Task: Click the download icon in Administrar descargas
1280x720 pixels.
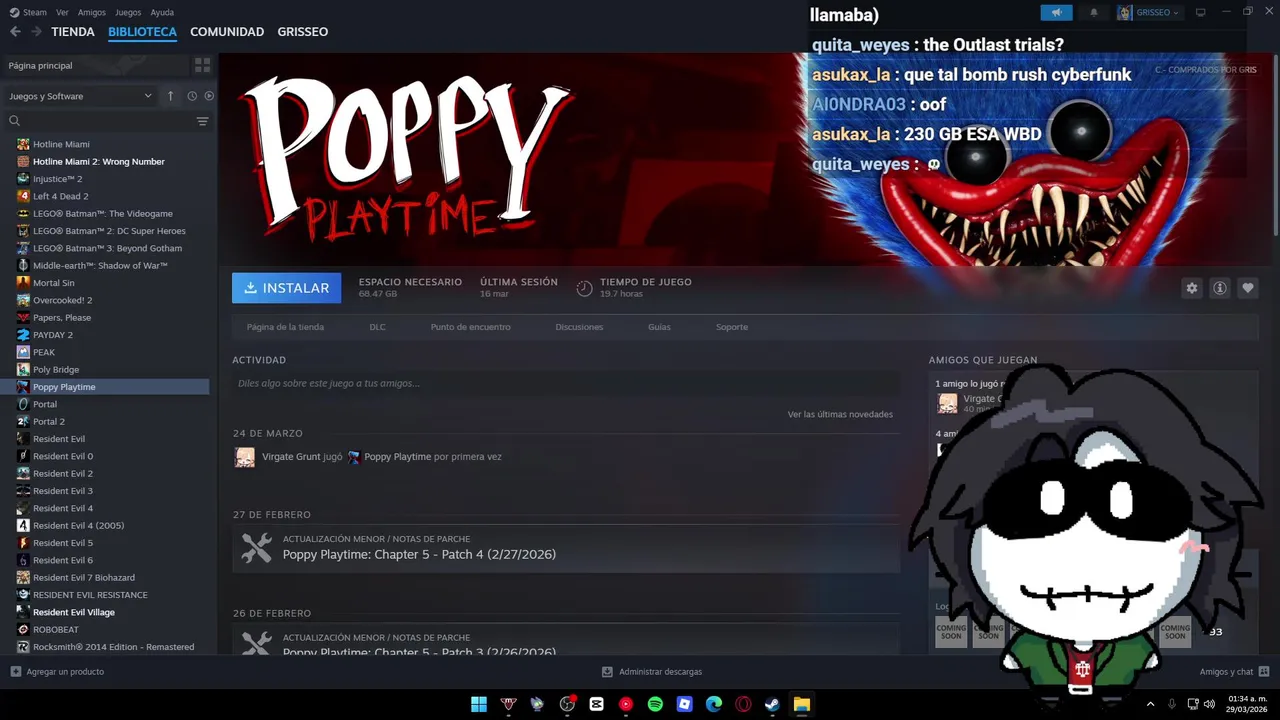Action: click(x=607, y=672)
